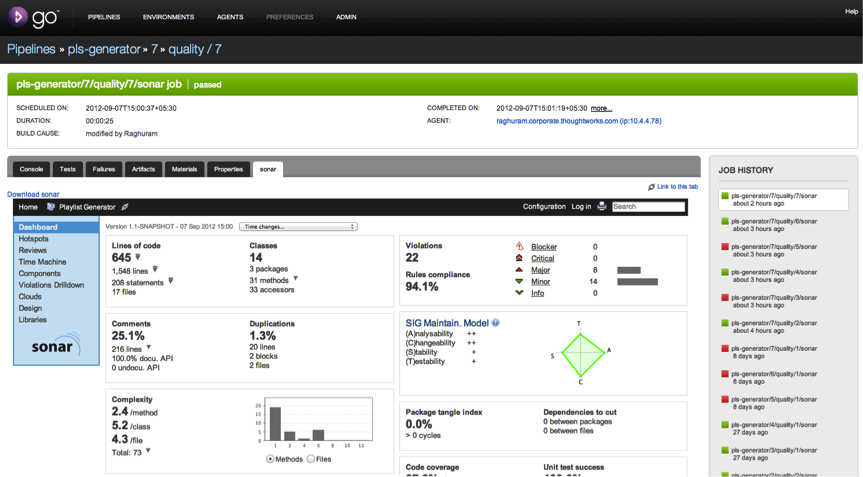The width and height of the screenshot is (863, 477).
Task: Click the link icon after Playlist Generator
Action: pos(125,207)
